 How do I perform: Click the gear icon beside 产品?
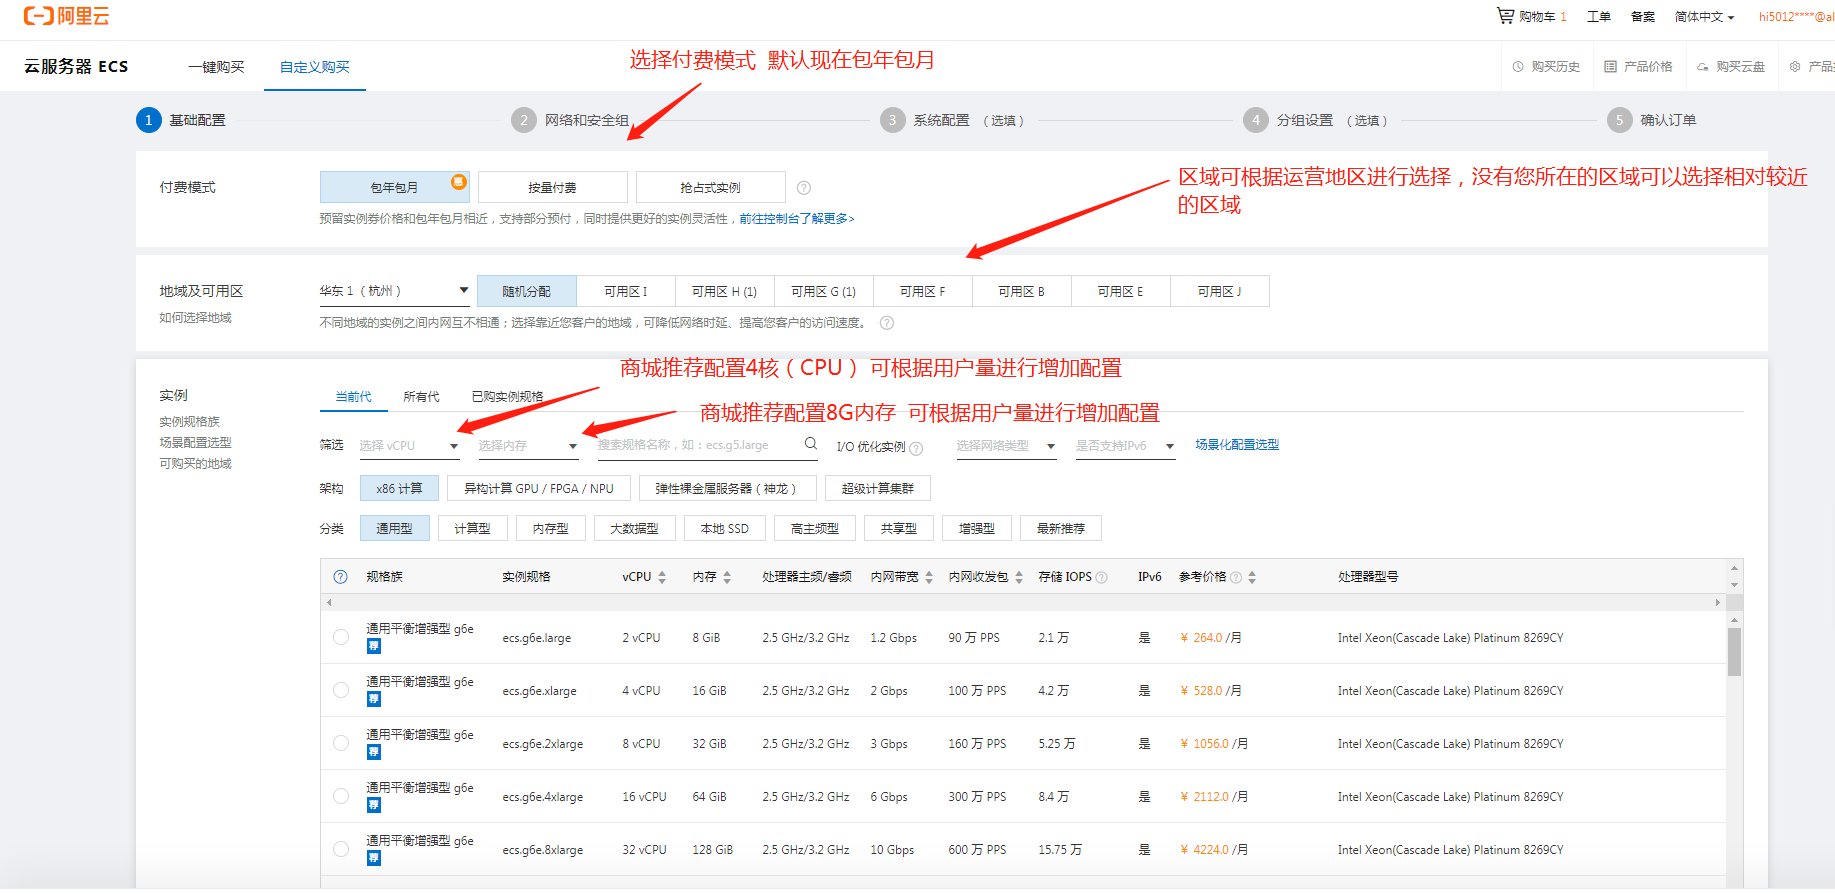(1795, 67)
